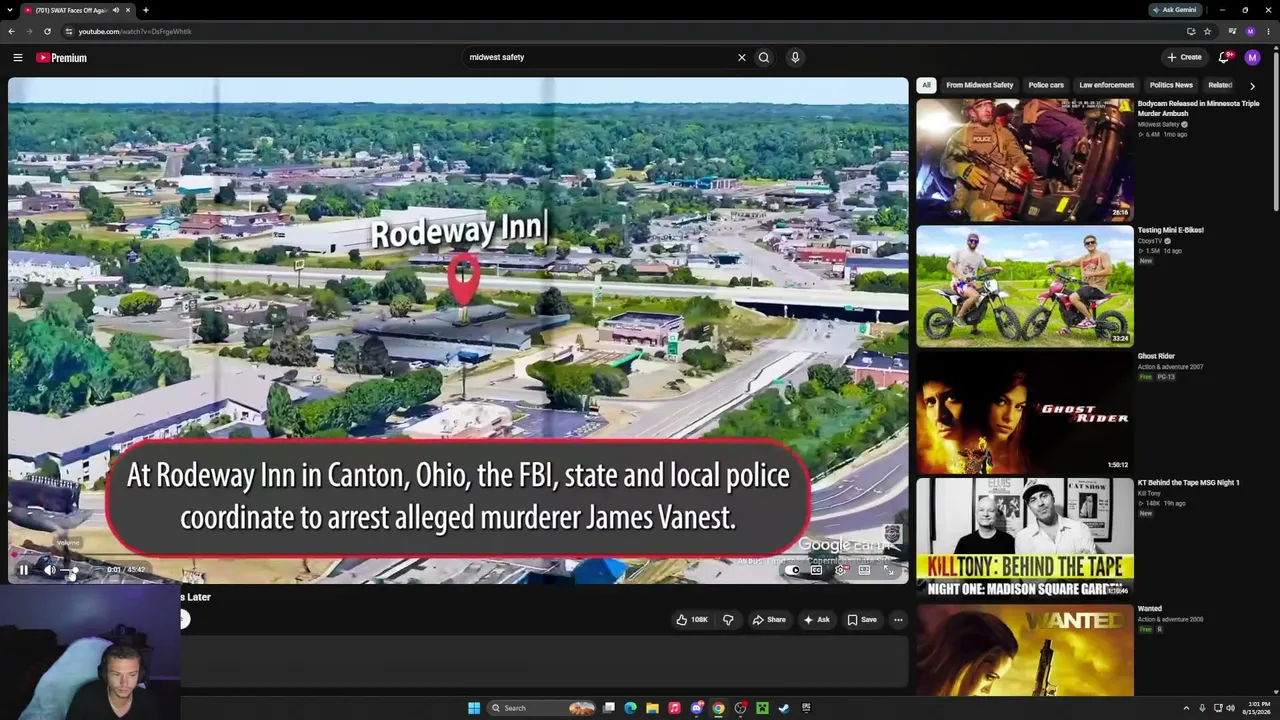Screen dimensions: 1280x720
Task: Open File Explorer from taskbar
Action: pos(652,708)
